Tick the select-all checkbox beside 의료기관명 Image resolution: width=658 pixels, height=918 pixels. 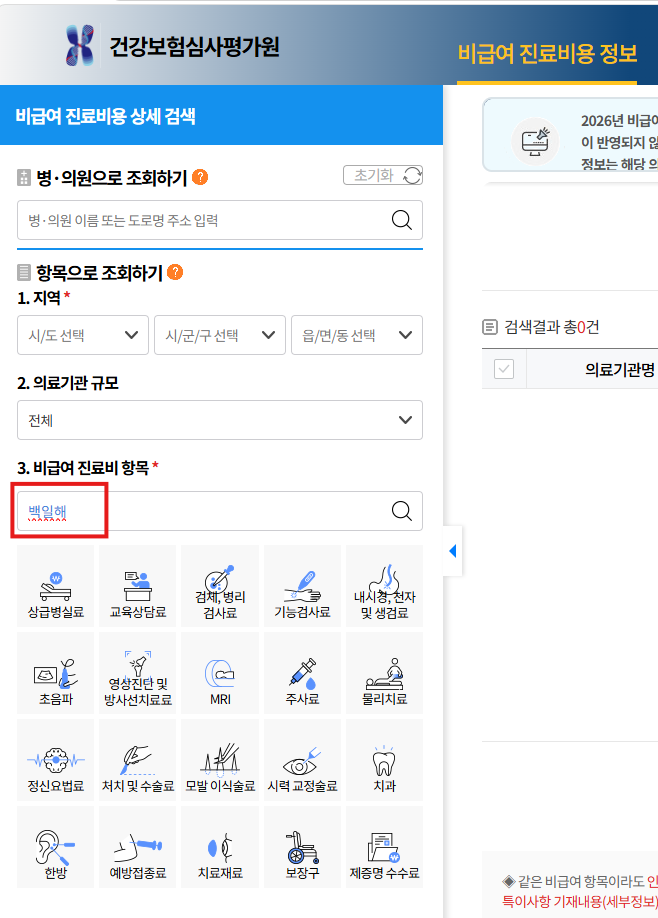[x=504, y=369]
